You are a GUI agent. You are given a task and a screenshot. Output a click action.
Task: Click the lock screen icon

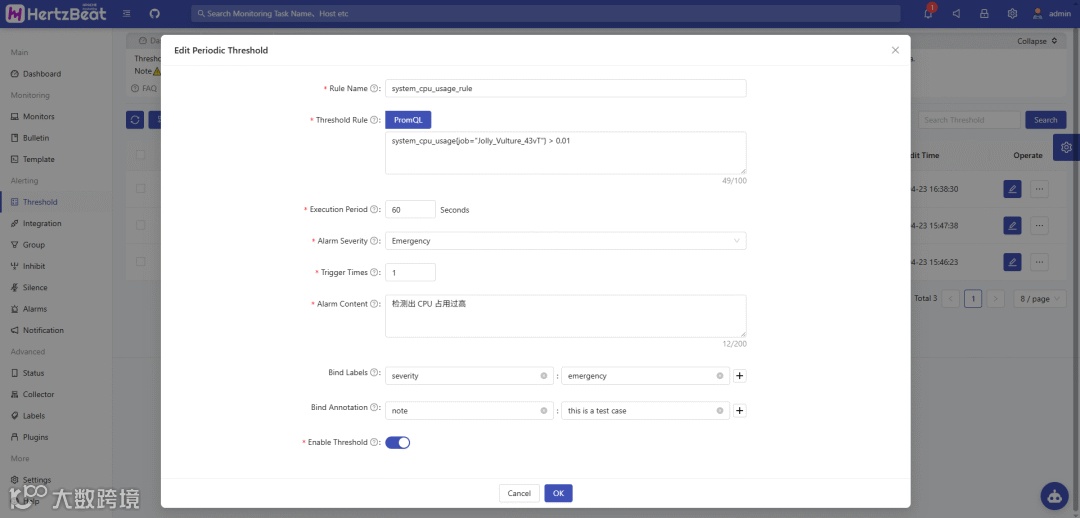pos(984,13)
